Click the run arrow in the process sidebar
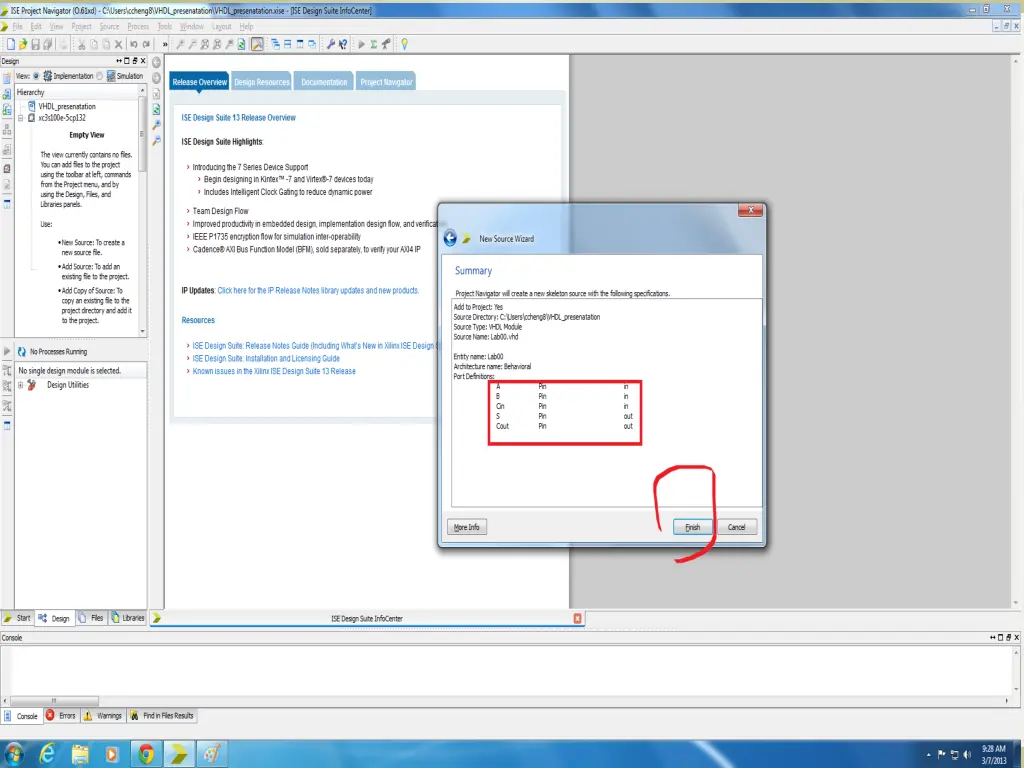 click(x=7, y=351)
